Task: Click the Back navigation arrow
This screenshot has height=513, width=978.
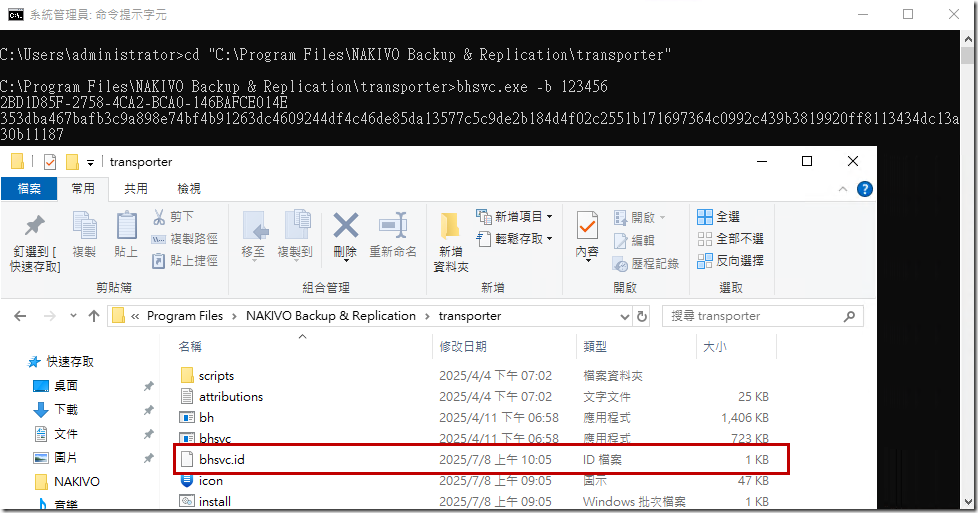Action: click(20, 316)
